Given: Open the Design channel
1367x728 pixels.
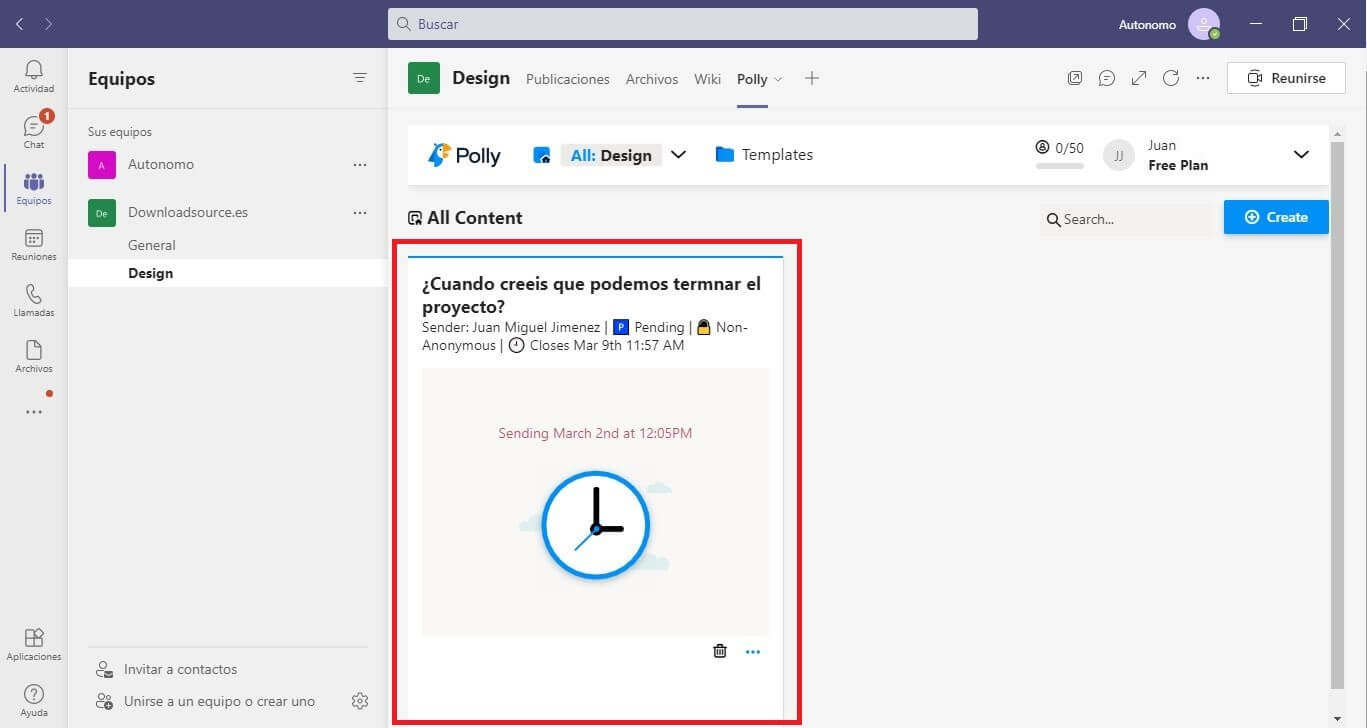Looking at the screenshot, I should pos(227,273).
